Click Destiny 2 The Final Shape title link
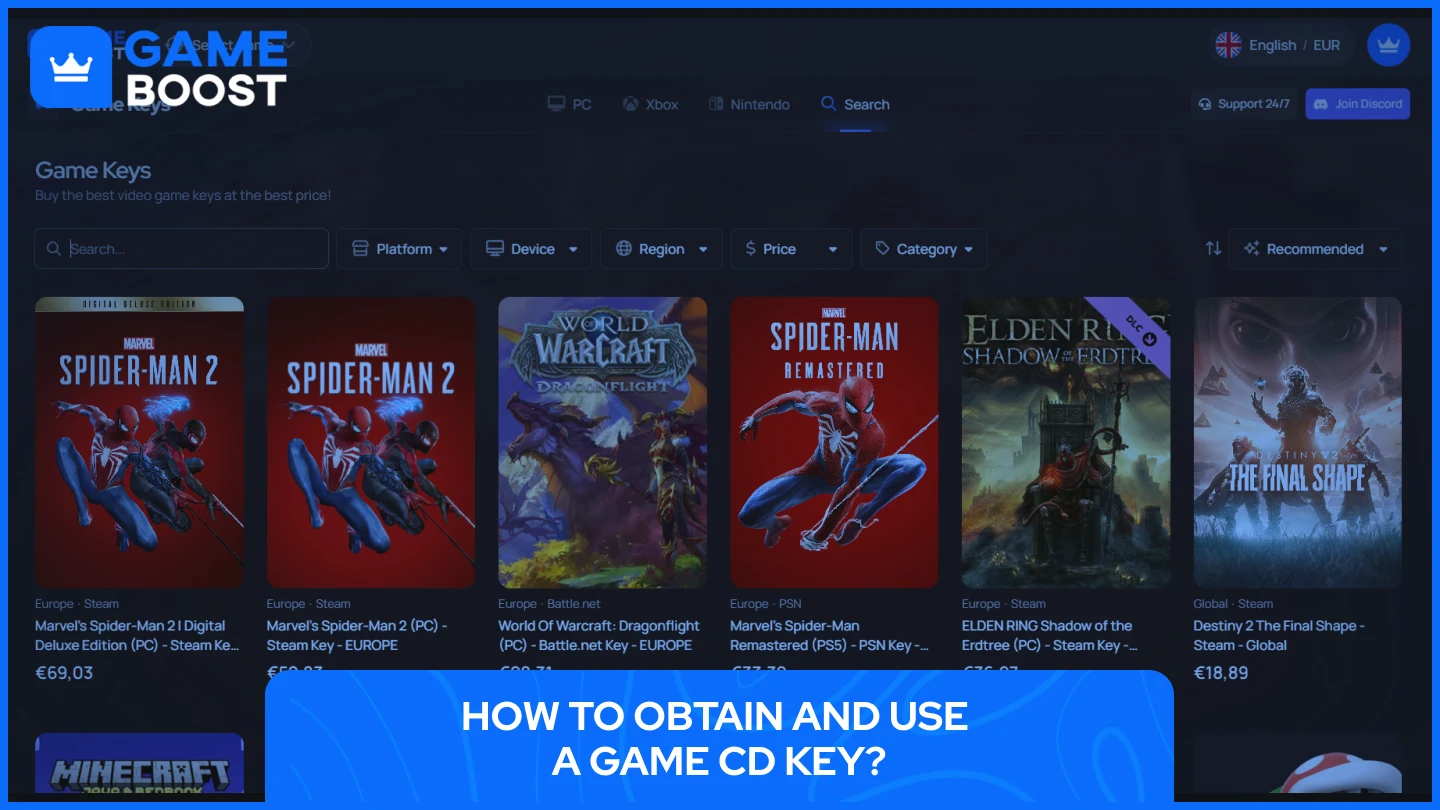This screenshot has height=810, width=1440. tap(1279, 635)
